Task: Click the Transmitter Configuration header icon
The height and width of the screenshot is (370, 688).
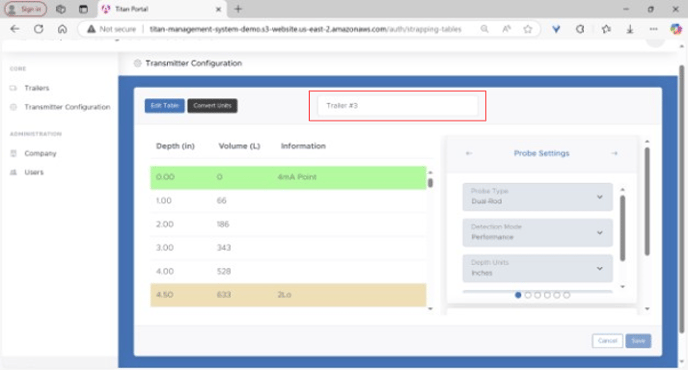Action: tap(137, 63)
